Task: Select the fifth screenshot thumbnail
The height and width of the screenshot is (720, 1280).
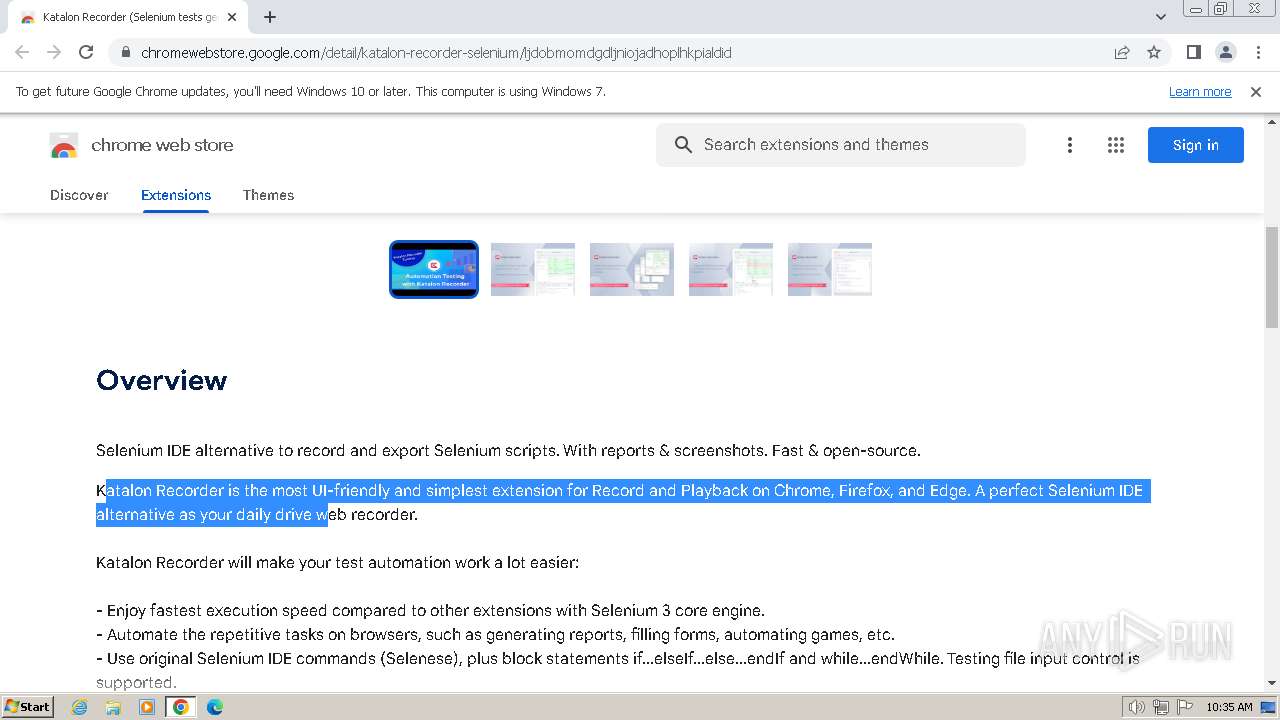Action: pyautogui.click(x=830, y=269)
